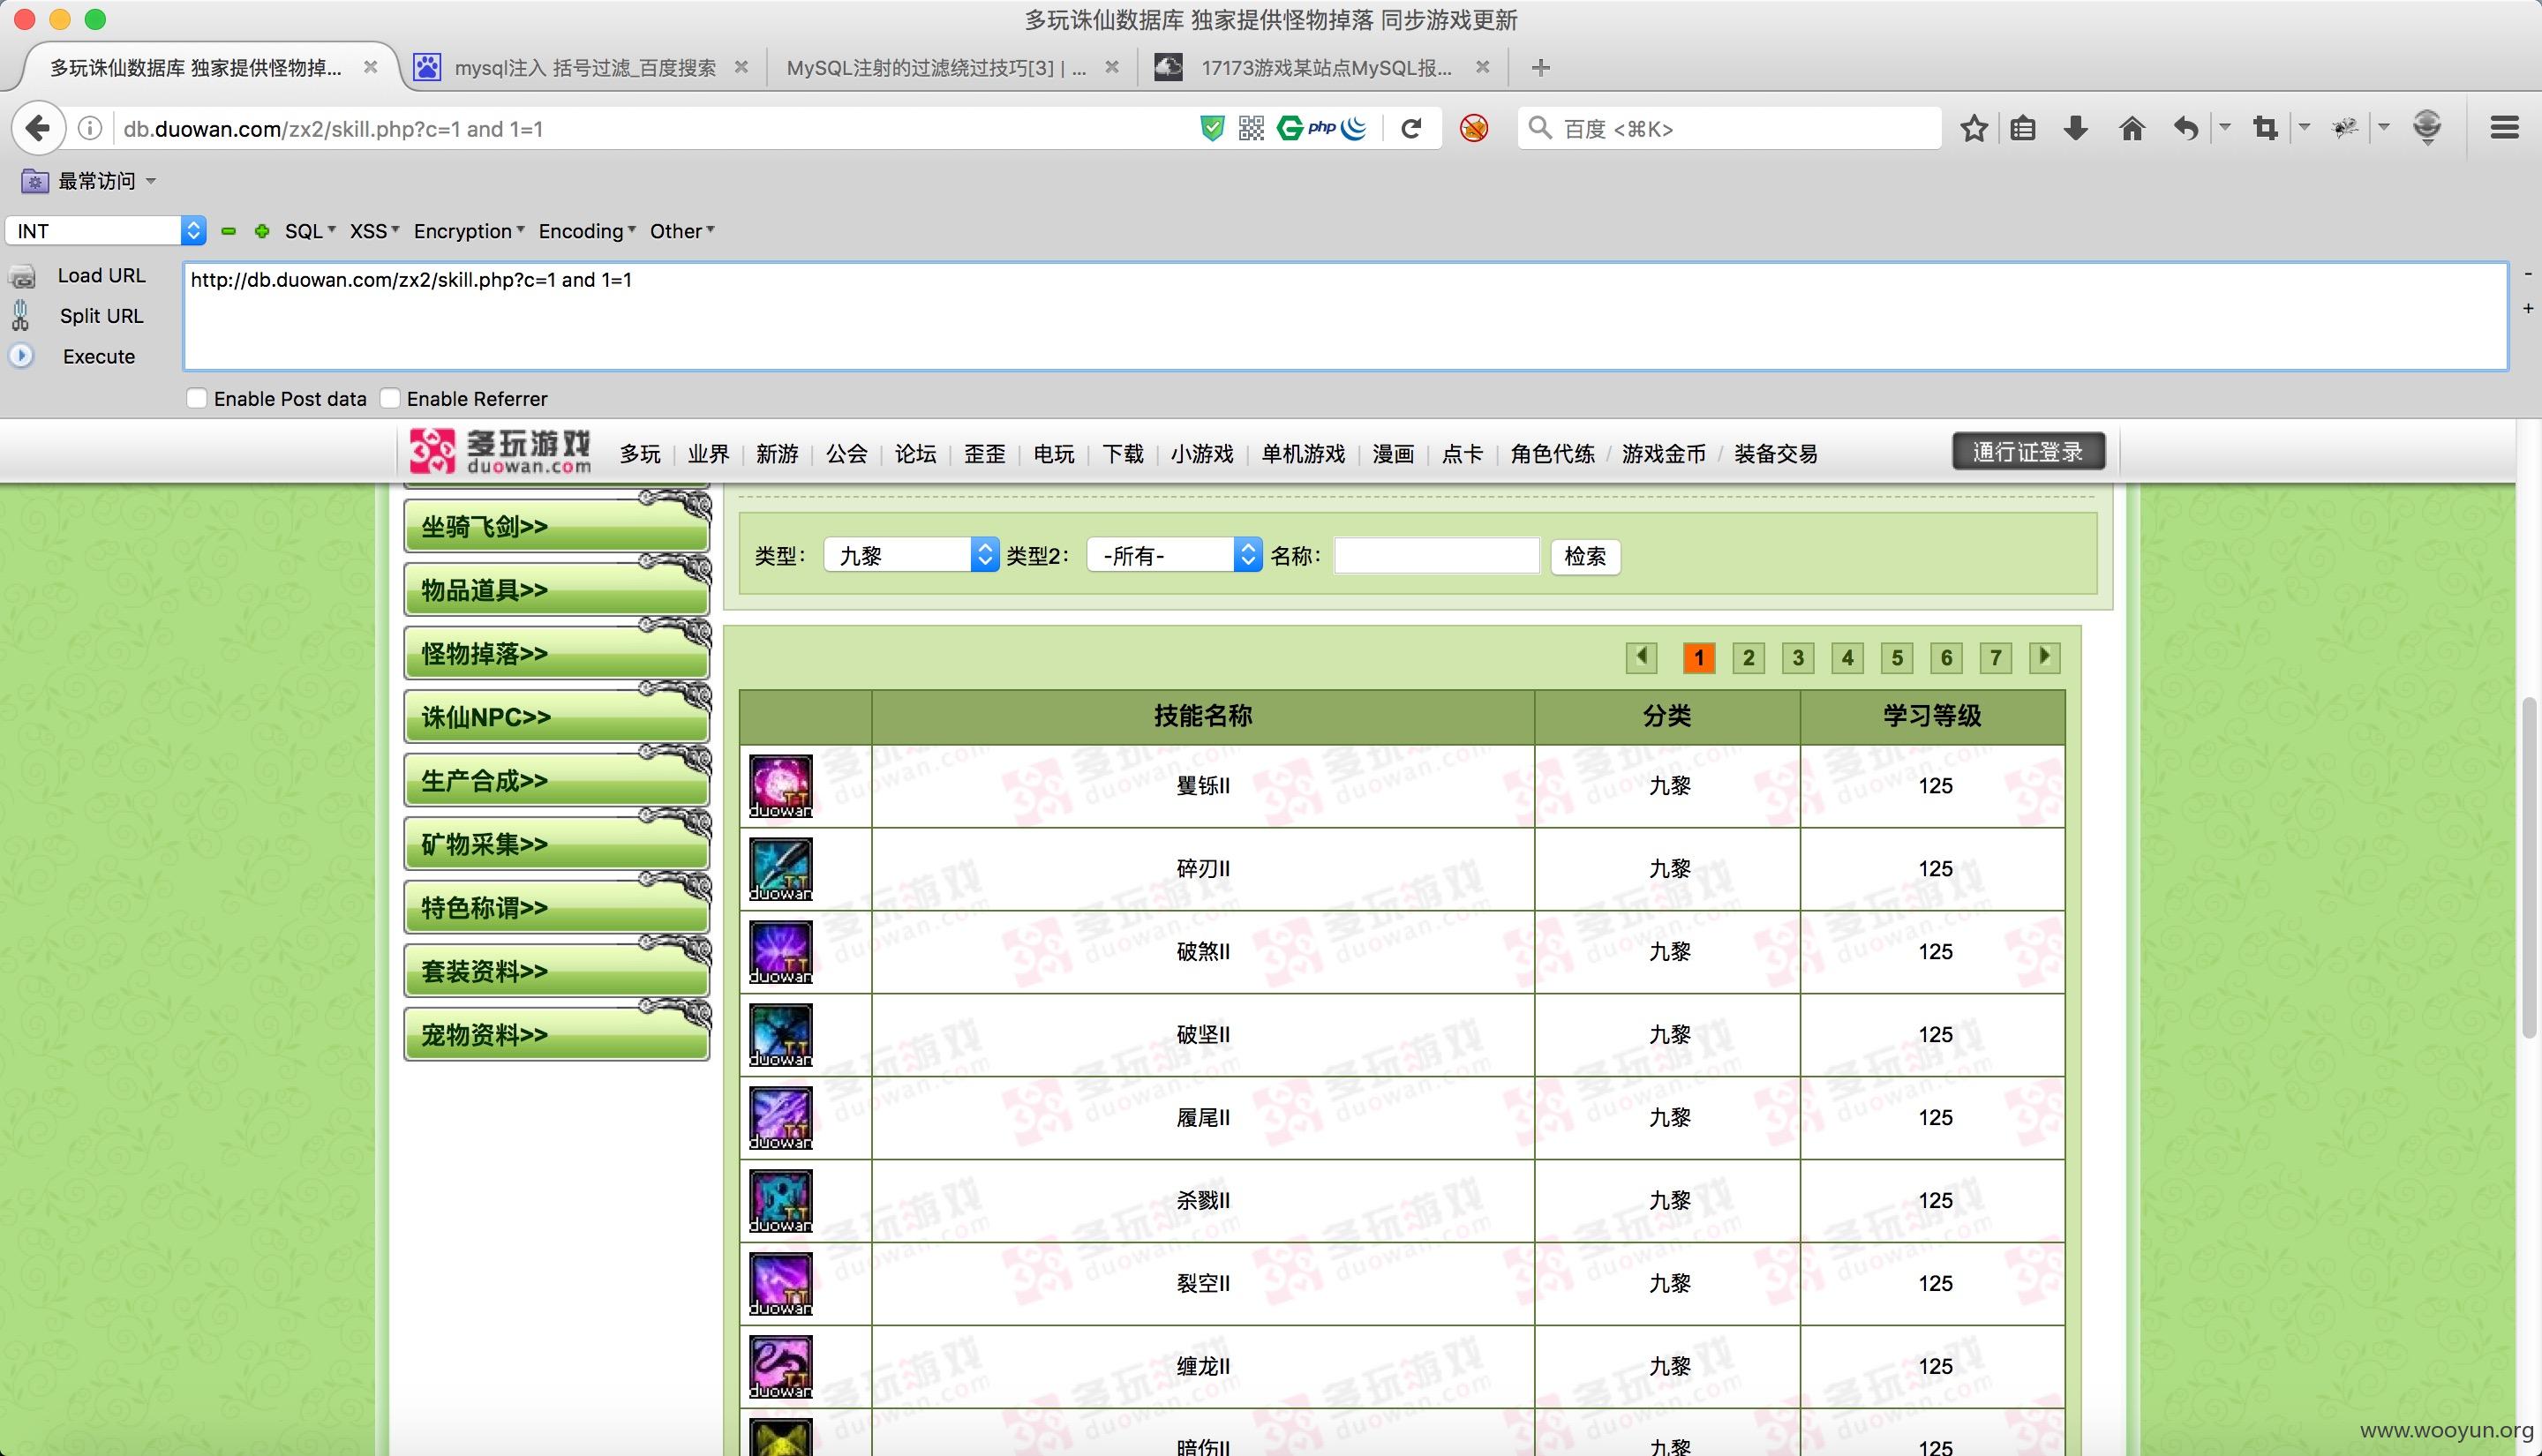Image resolution: width=2542 pixels, height=1456 pixels.
Task: Open the Encoding dropdown menu
Action: point(587,231)
